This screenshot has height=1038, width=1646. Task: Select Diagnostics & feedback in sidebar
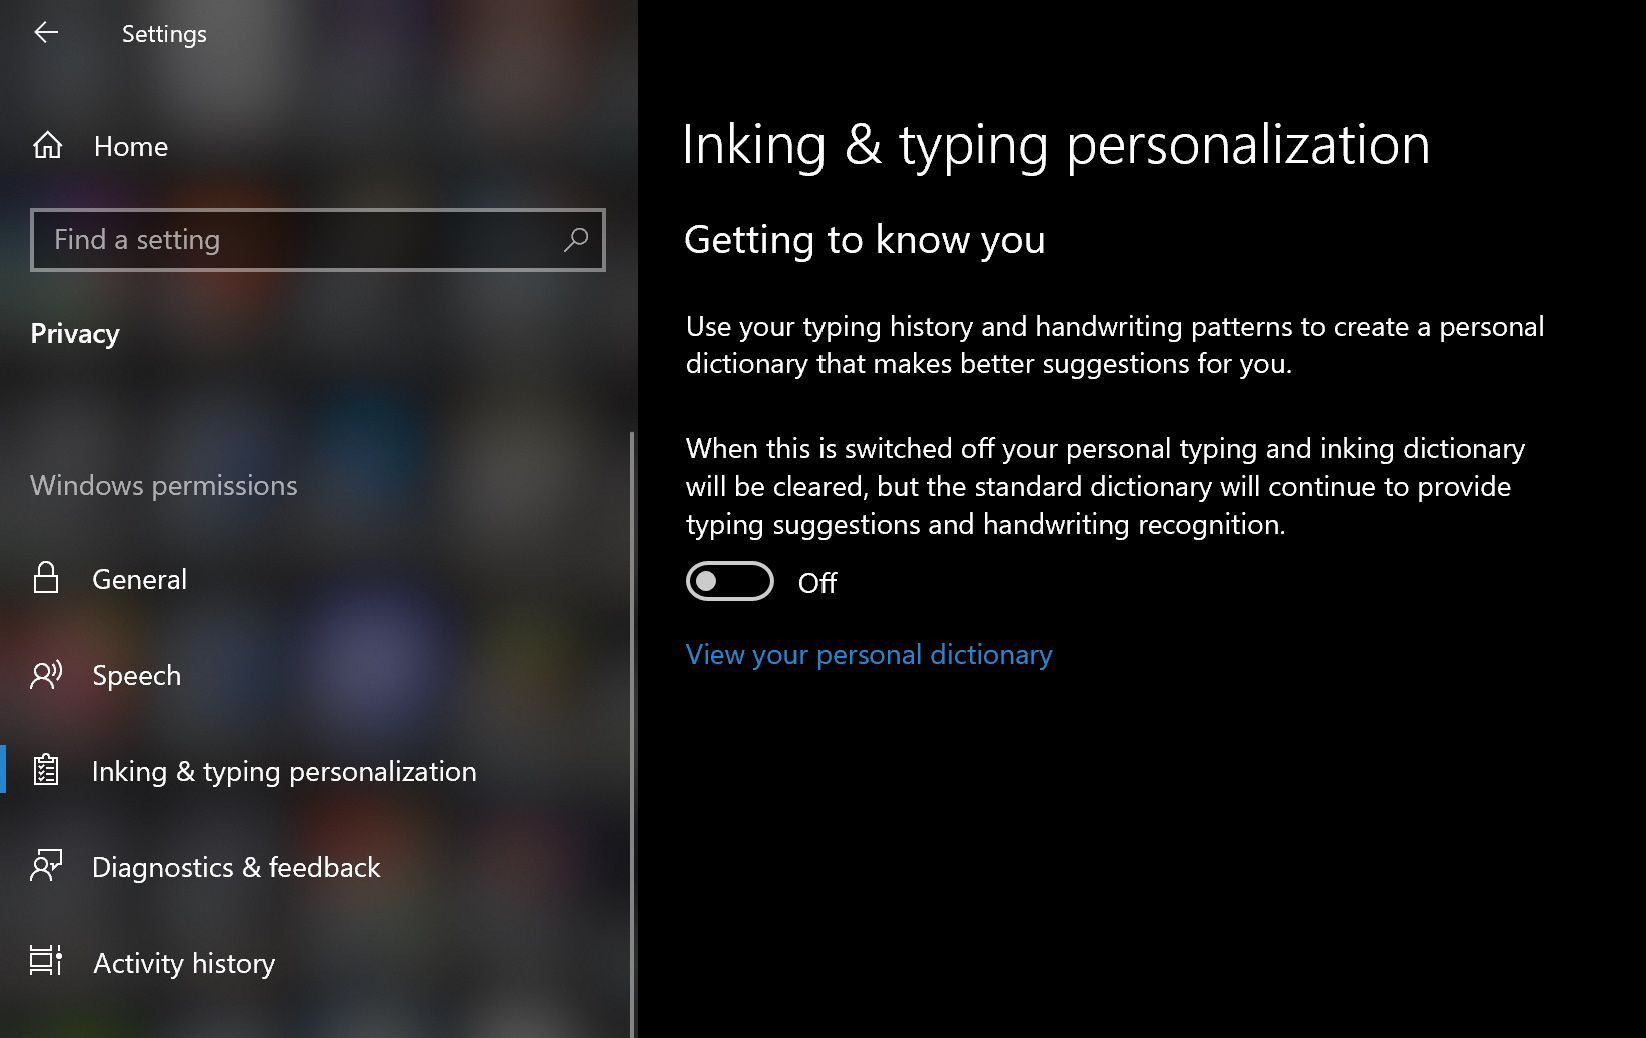236,867
